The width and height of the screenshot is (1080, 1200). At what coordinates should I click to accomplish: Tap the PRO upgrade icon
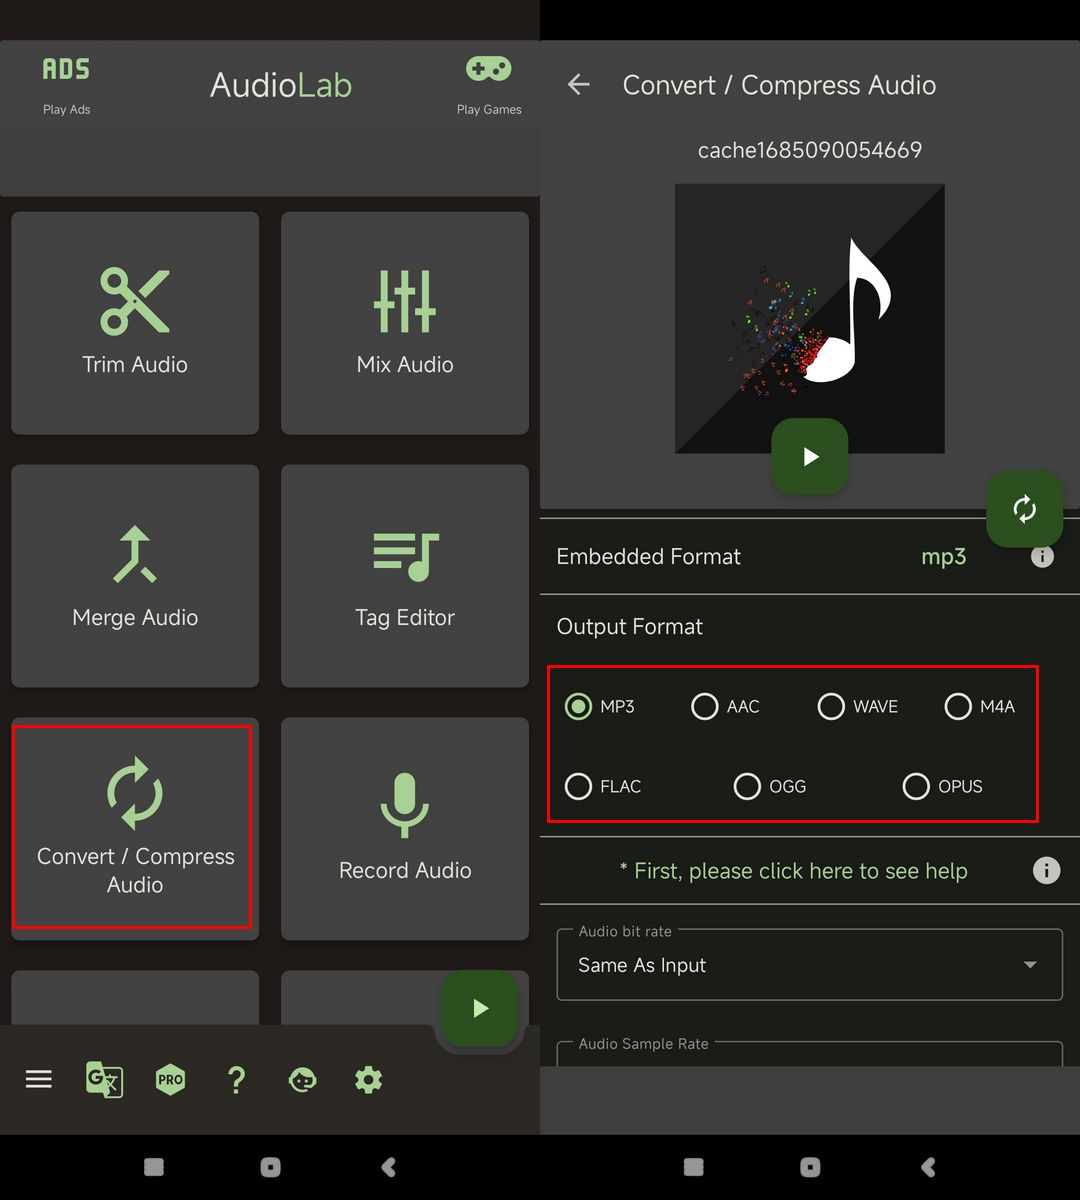tap(170, 1079)
